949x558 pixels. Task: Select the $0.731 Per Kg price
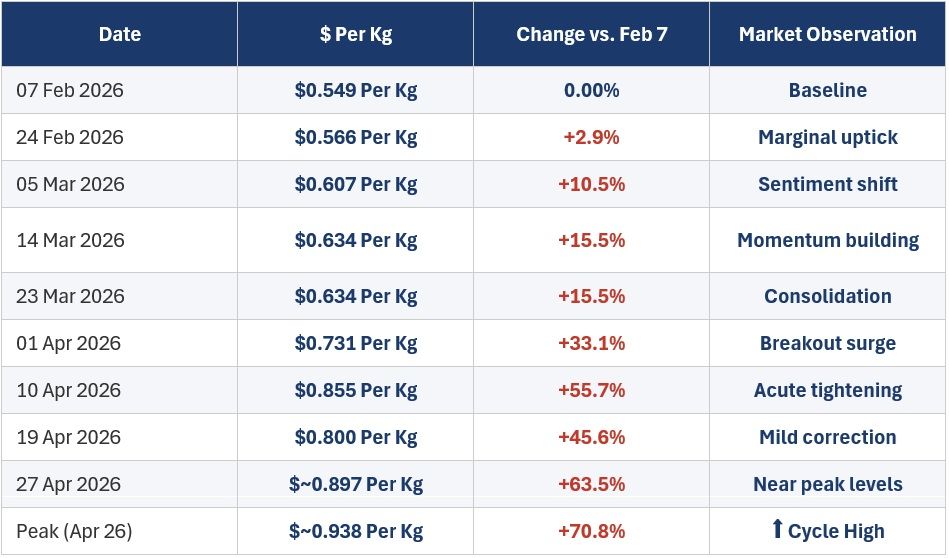[x=355, y=343]
